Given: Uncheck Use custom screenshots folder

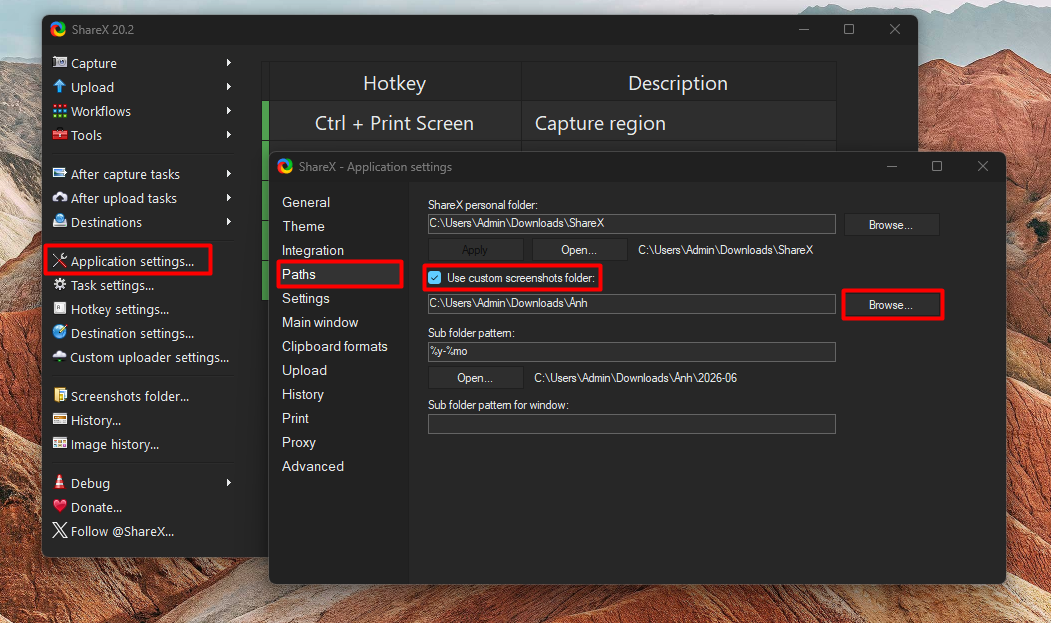Looking at the screenshot, I should pos(435,278).
